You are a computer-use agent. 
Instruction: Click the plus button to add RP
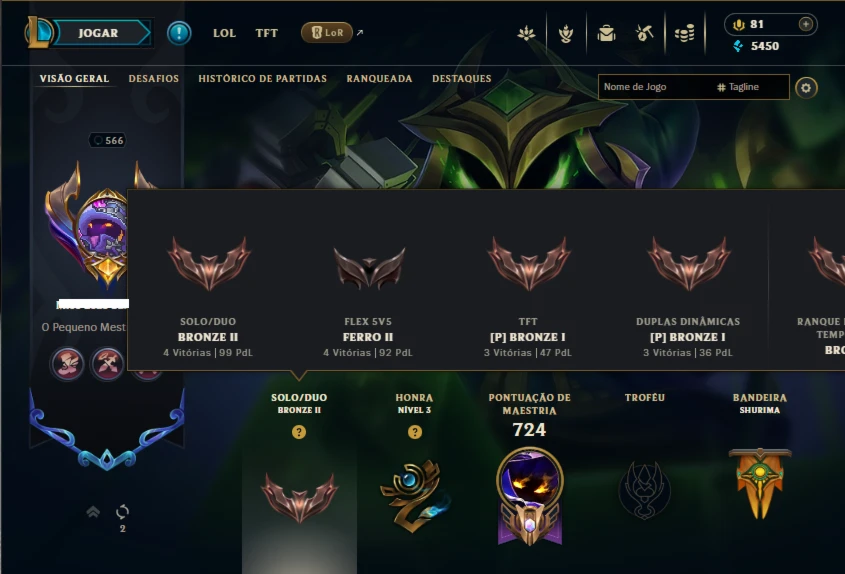coord(806,24)
